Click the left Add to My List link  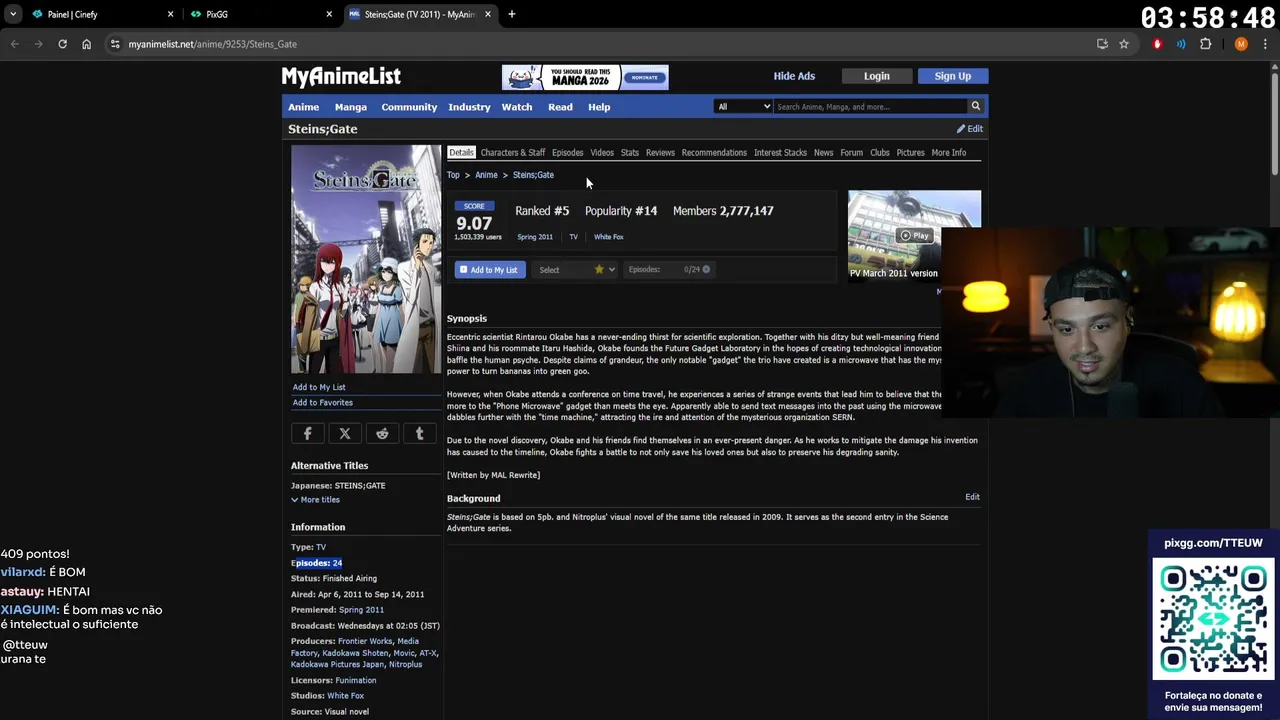(319, 387)
